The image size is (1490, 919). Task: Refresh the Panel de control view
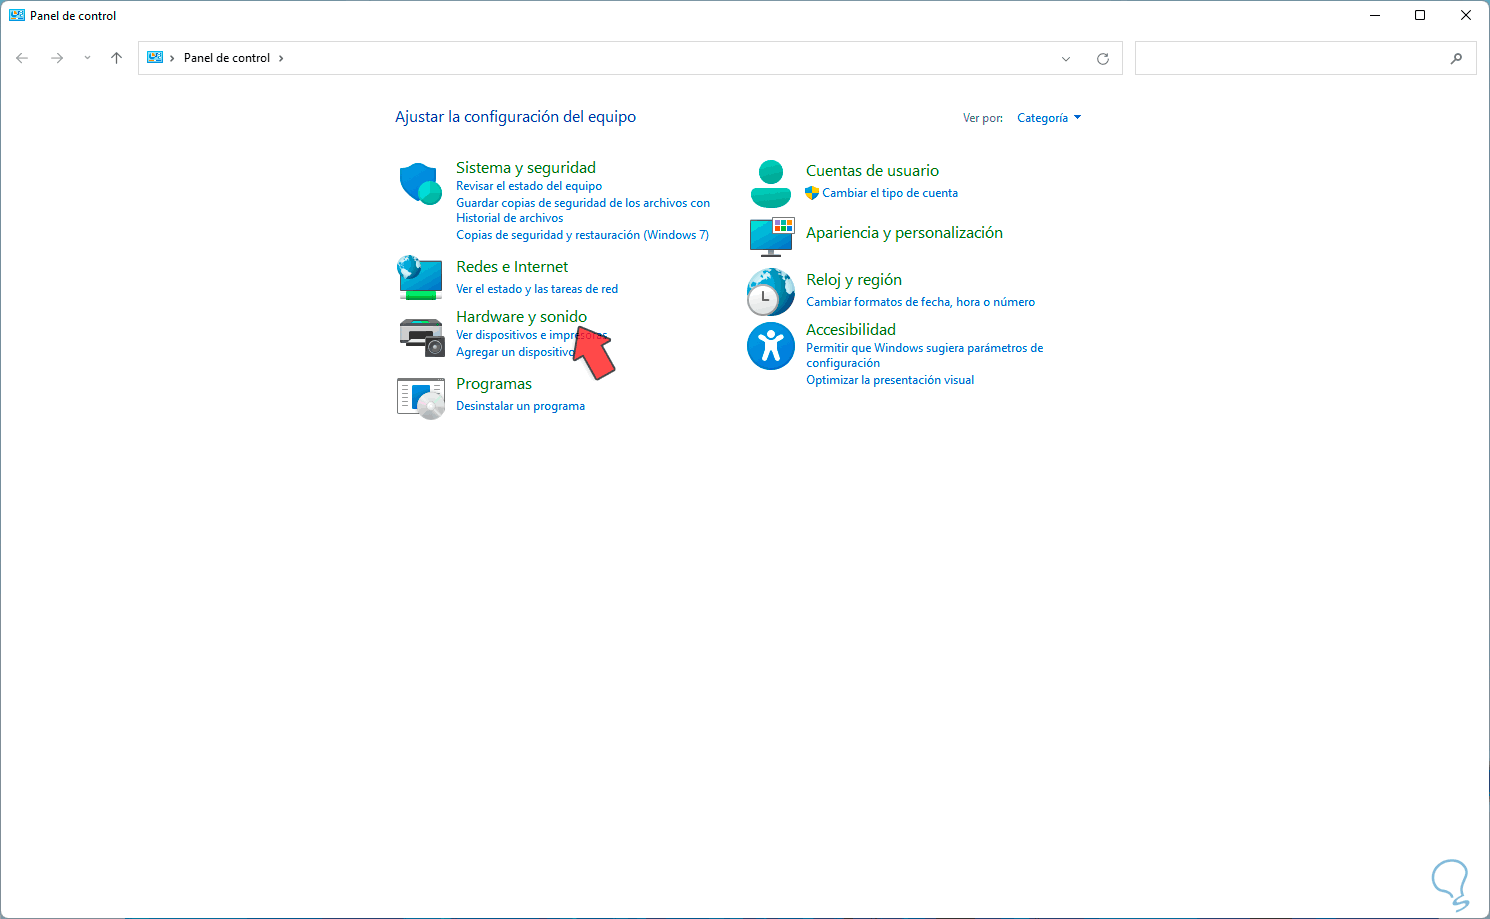tap(1103, 59)
